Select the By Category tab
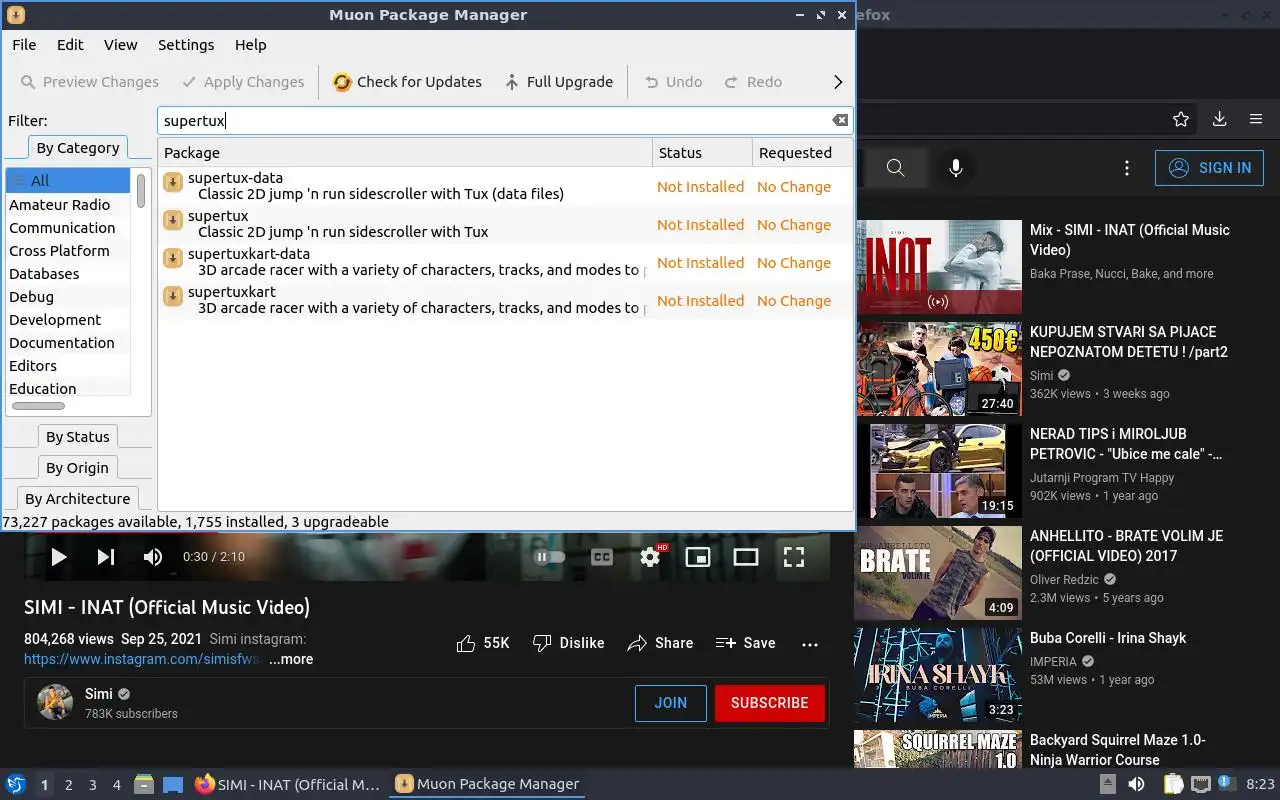1280x800 pixels. click(78, 148)
